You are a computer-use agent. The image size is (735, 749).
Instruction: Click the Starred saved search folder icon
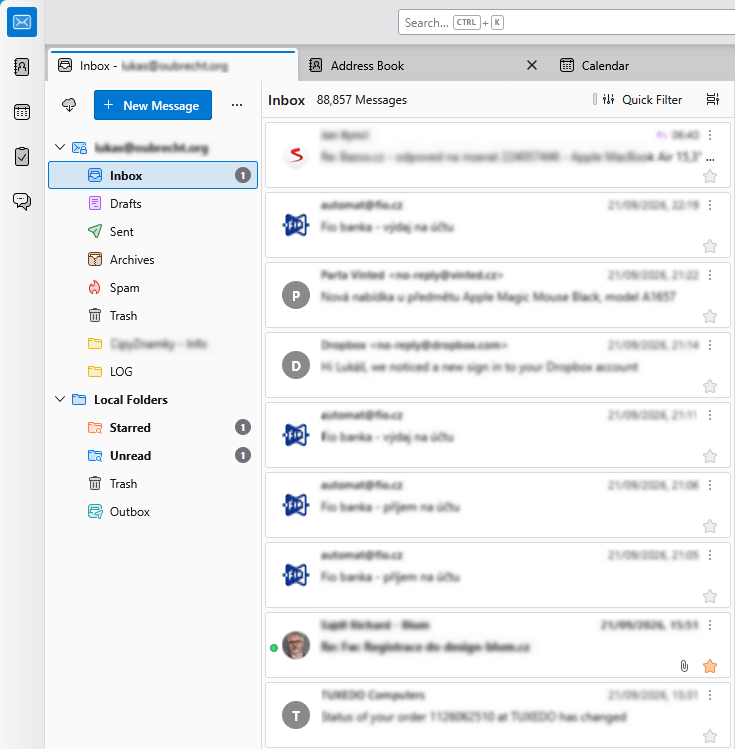tap(95, 428)
